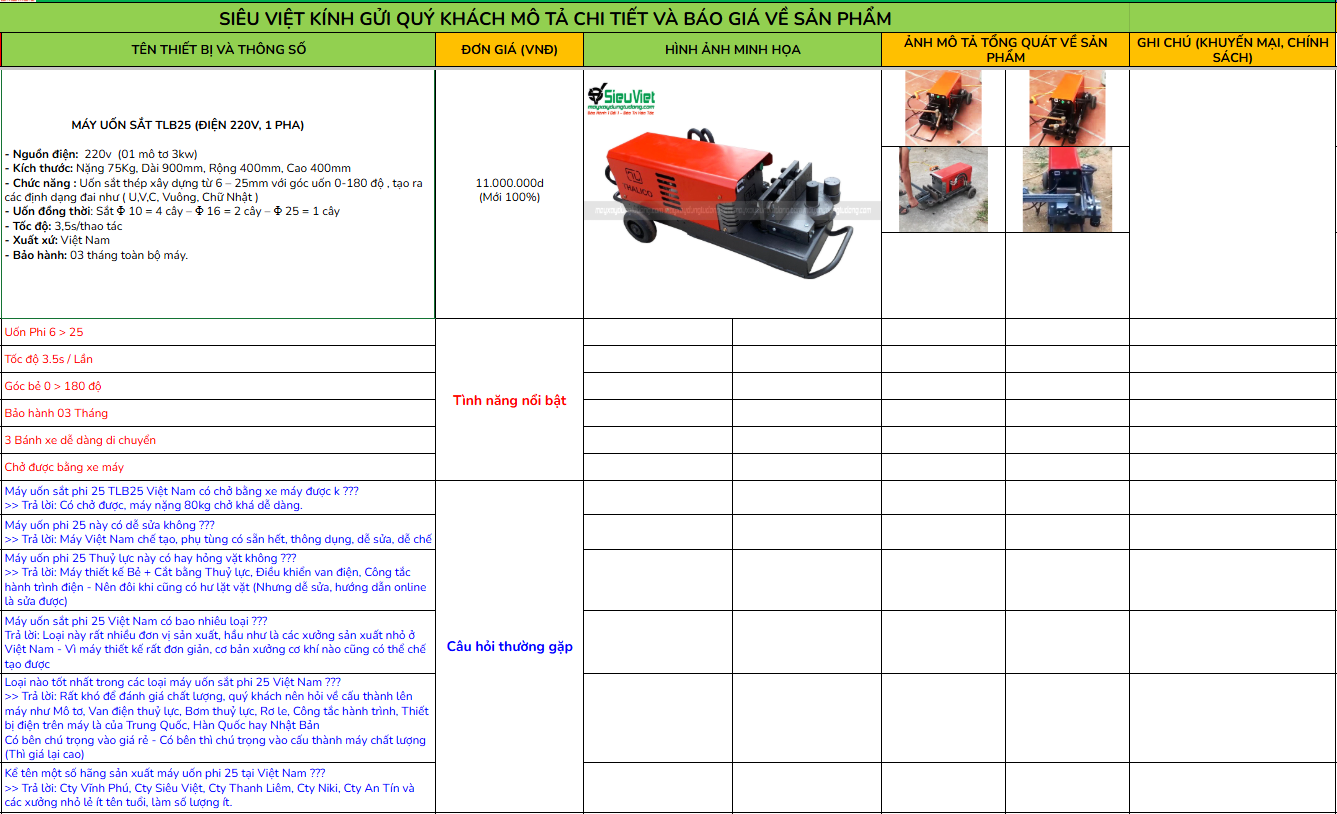Click the Tính năng nổi bật merged cell
The height and width of the screenshot is (814, 1337).
tap(509, 400)
